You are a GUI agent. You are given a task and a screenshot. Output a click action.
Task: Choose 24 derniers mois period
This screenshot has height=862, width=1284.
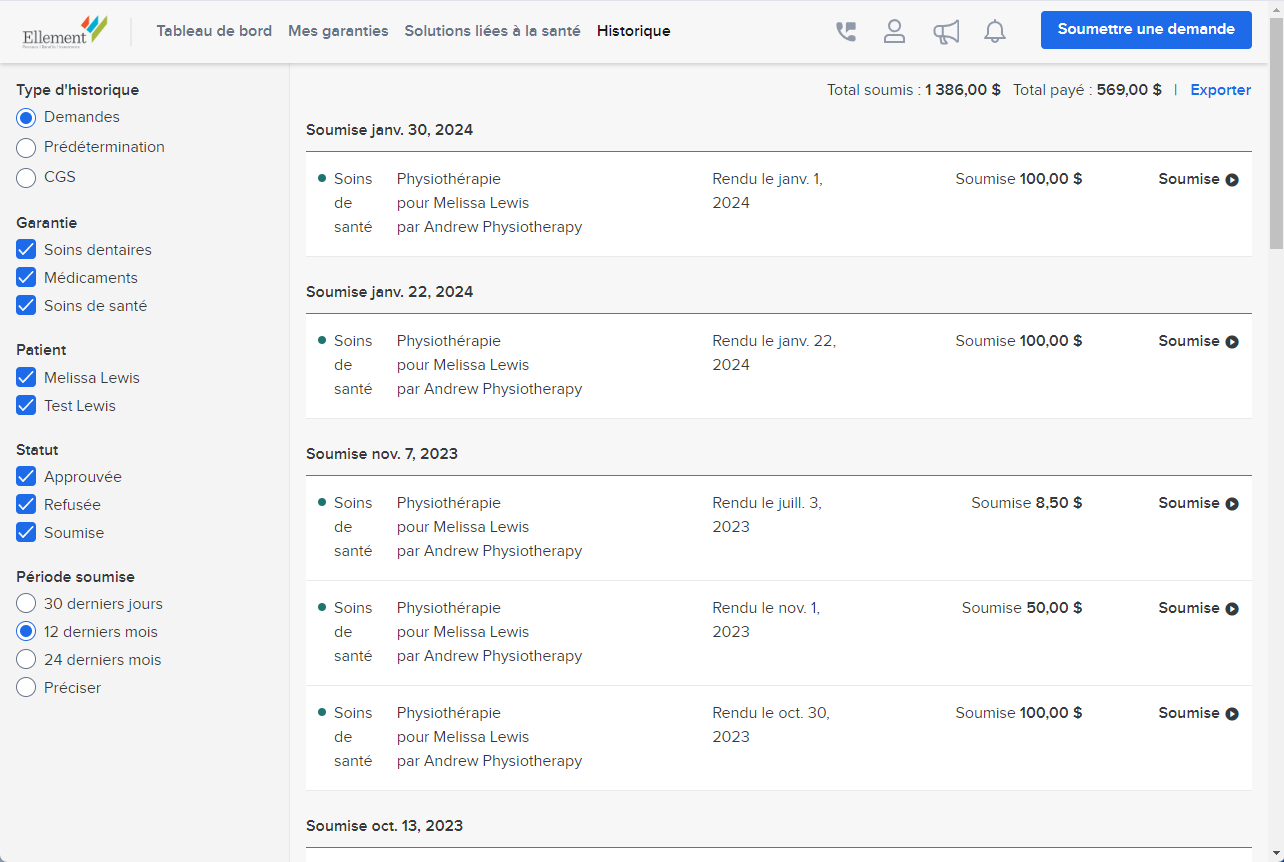tap(26, 660)
